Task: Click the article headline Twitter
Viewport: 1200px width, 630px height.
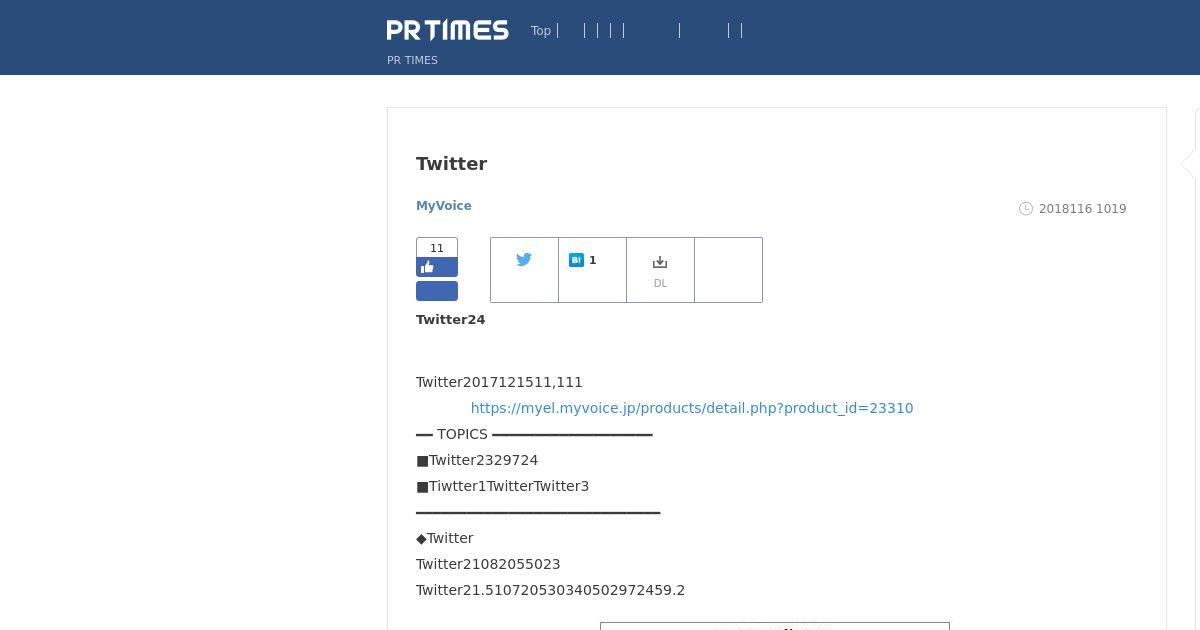Action: tap(451, 164)
